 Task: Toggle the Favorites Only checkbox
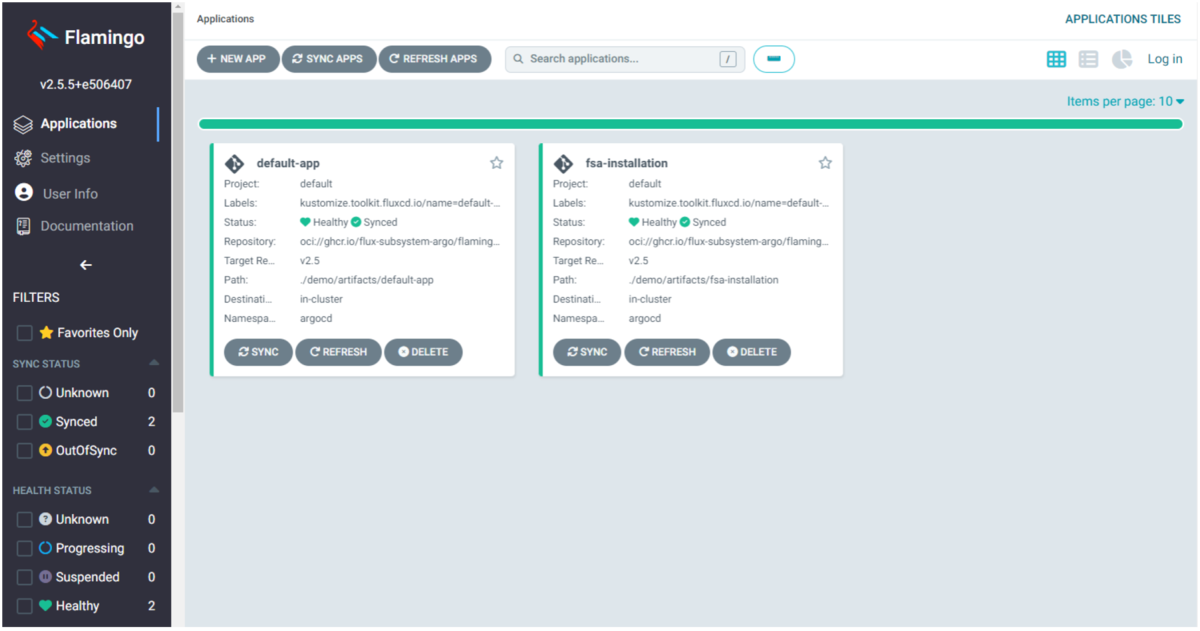(25, 333)
